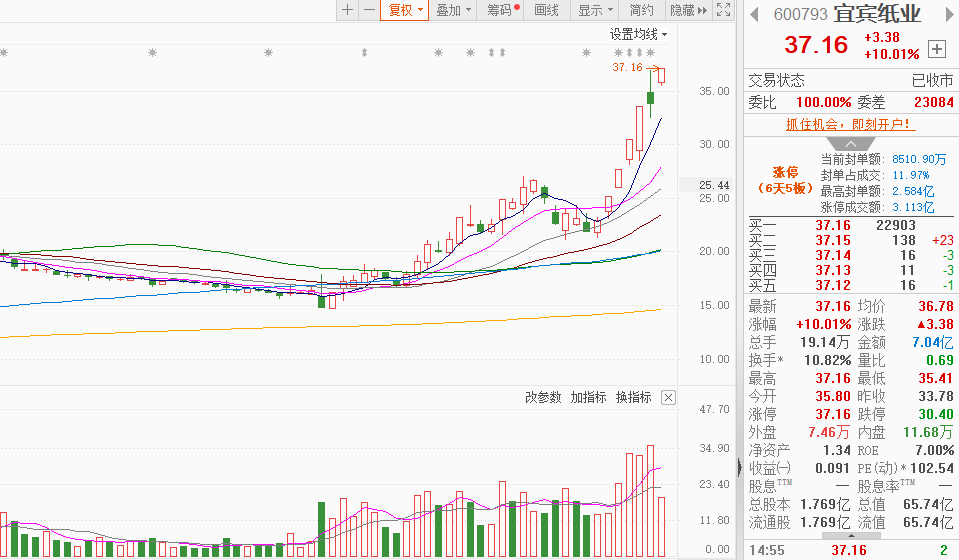
Task: Click the 已收市 trading status
Action: point(932,80)
